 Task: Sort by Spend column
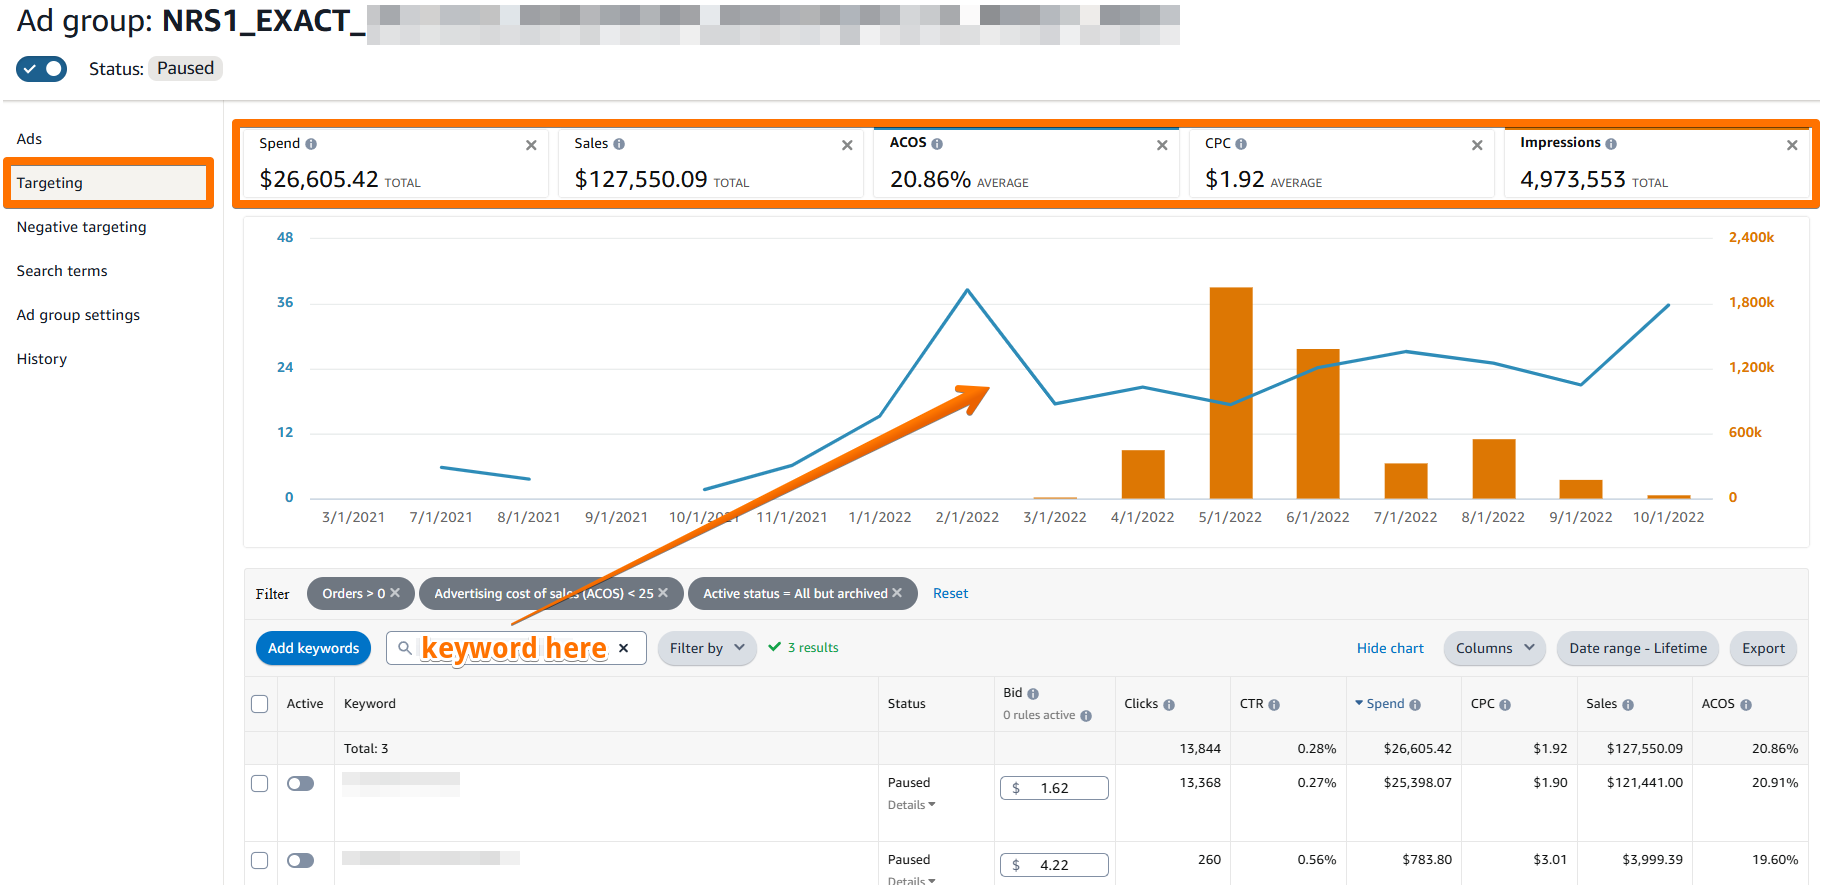tap(1385, 704)
